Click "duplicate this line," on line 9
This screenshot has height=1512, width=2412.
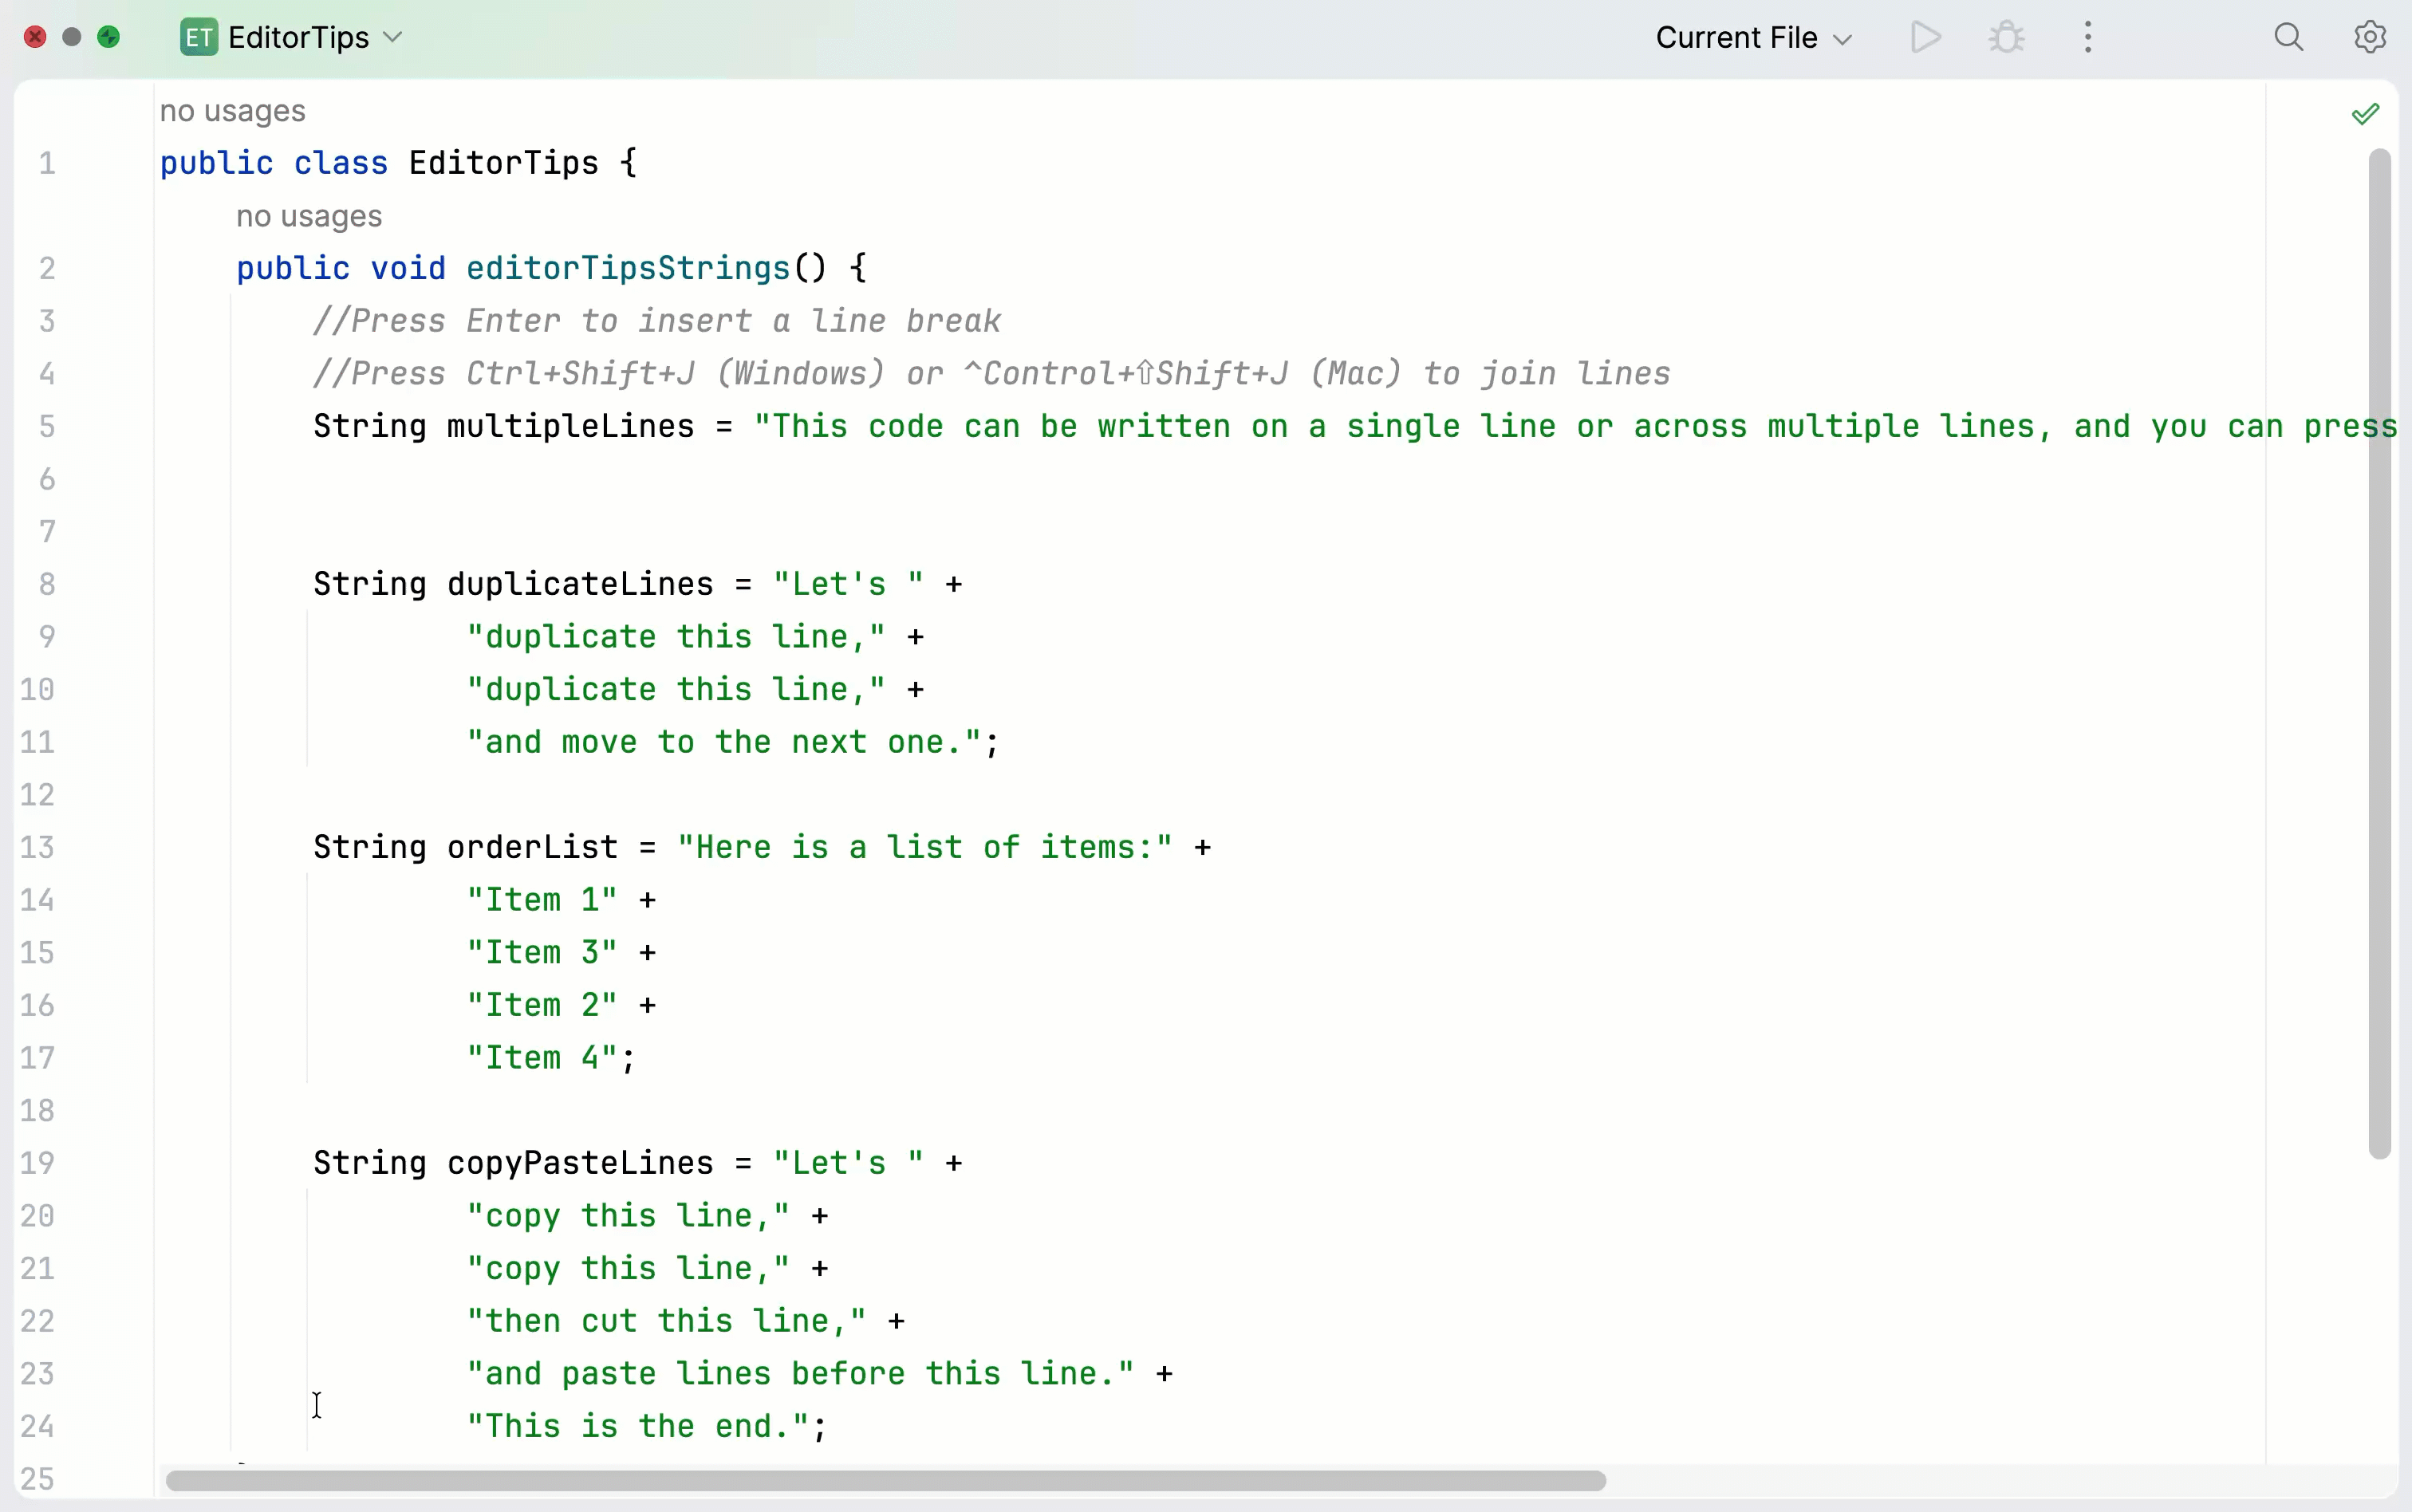pyautogui.click(x=676, y=637)
